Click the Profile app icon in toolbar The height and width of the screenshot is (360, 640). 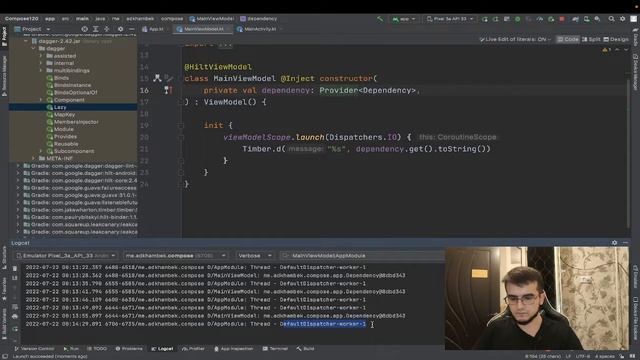pos(540,19)
